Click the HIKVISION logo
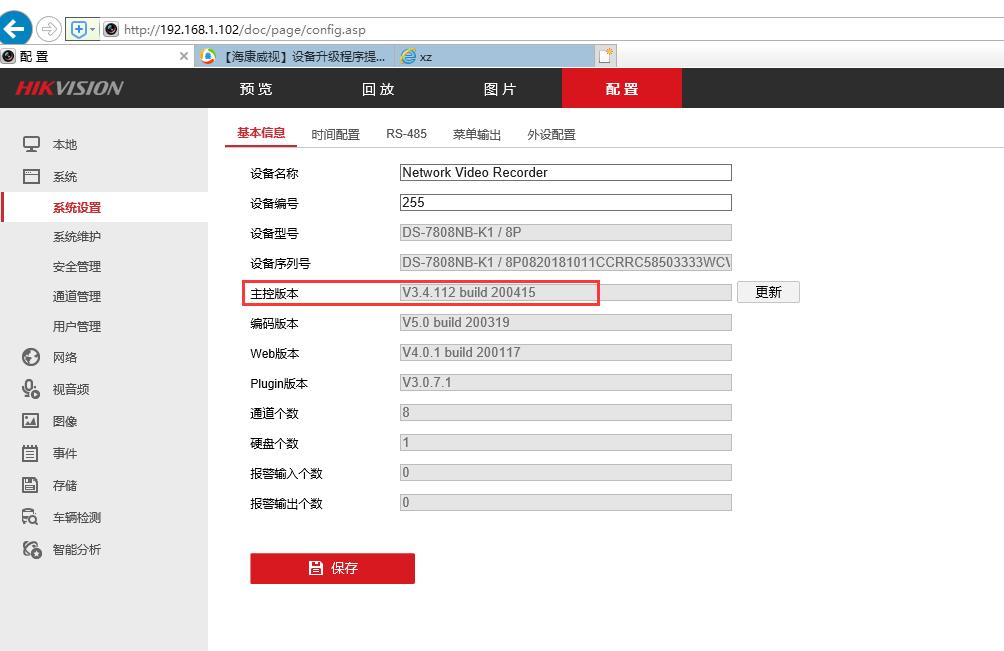The image size is (1004, 651). [70, 88]
